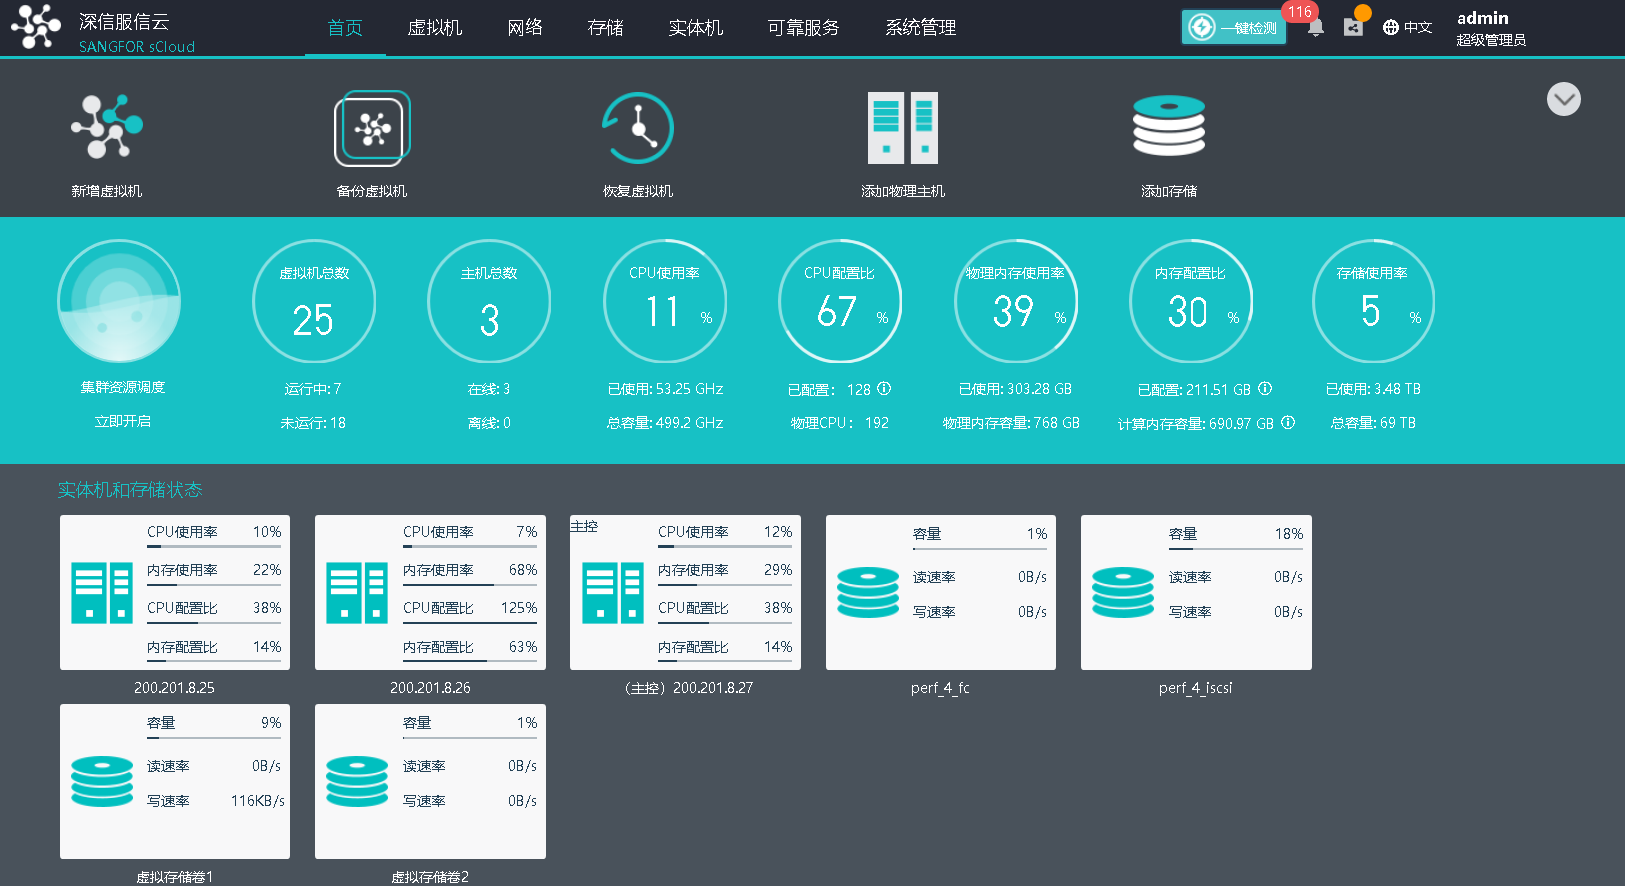Switch to the 虚拟机 tab

434,28
